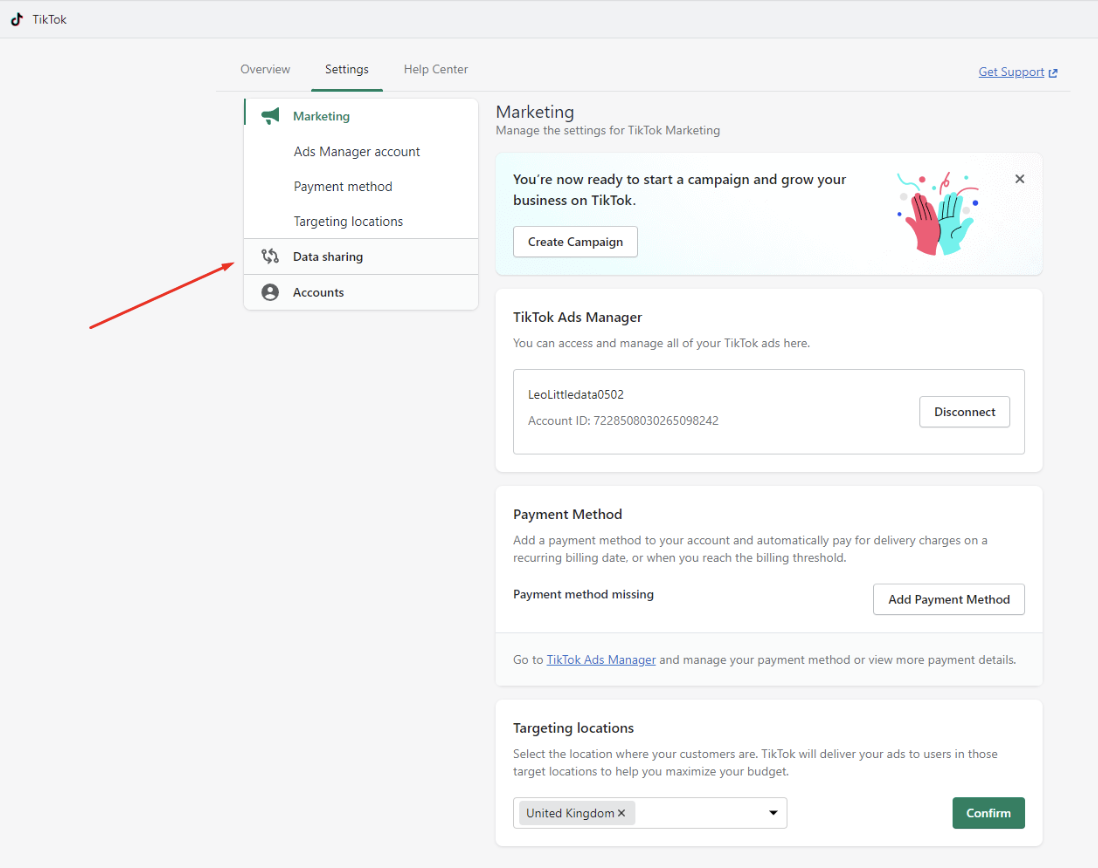
Task: Click the Data sharing sync icon
Action: pos(270,256)
